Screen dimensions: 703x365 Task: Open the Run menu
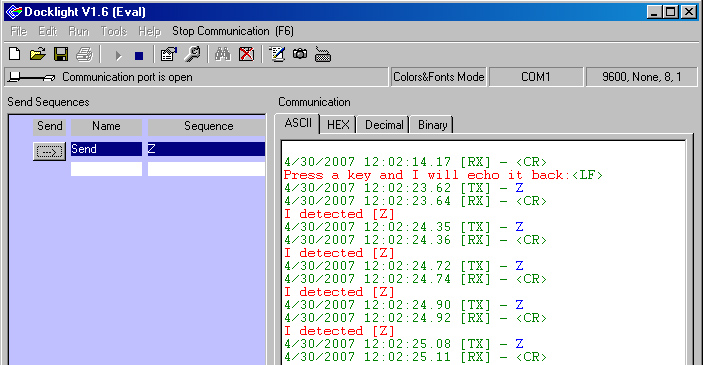pyautogui.click(x=78, y=31)
